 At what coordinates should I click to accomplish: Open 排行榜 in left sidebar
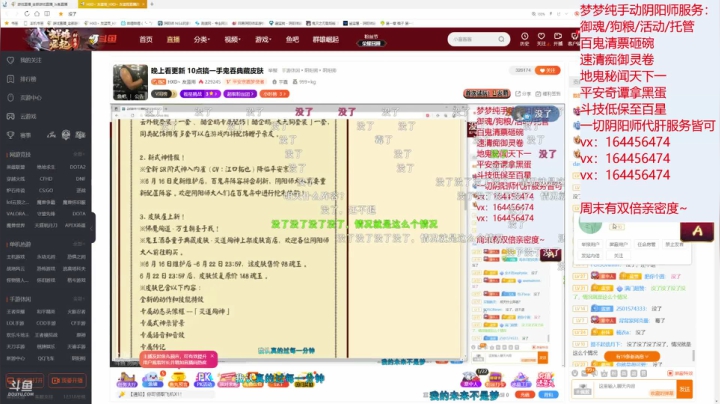[22, 79]
